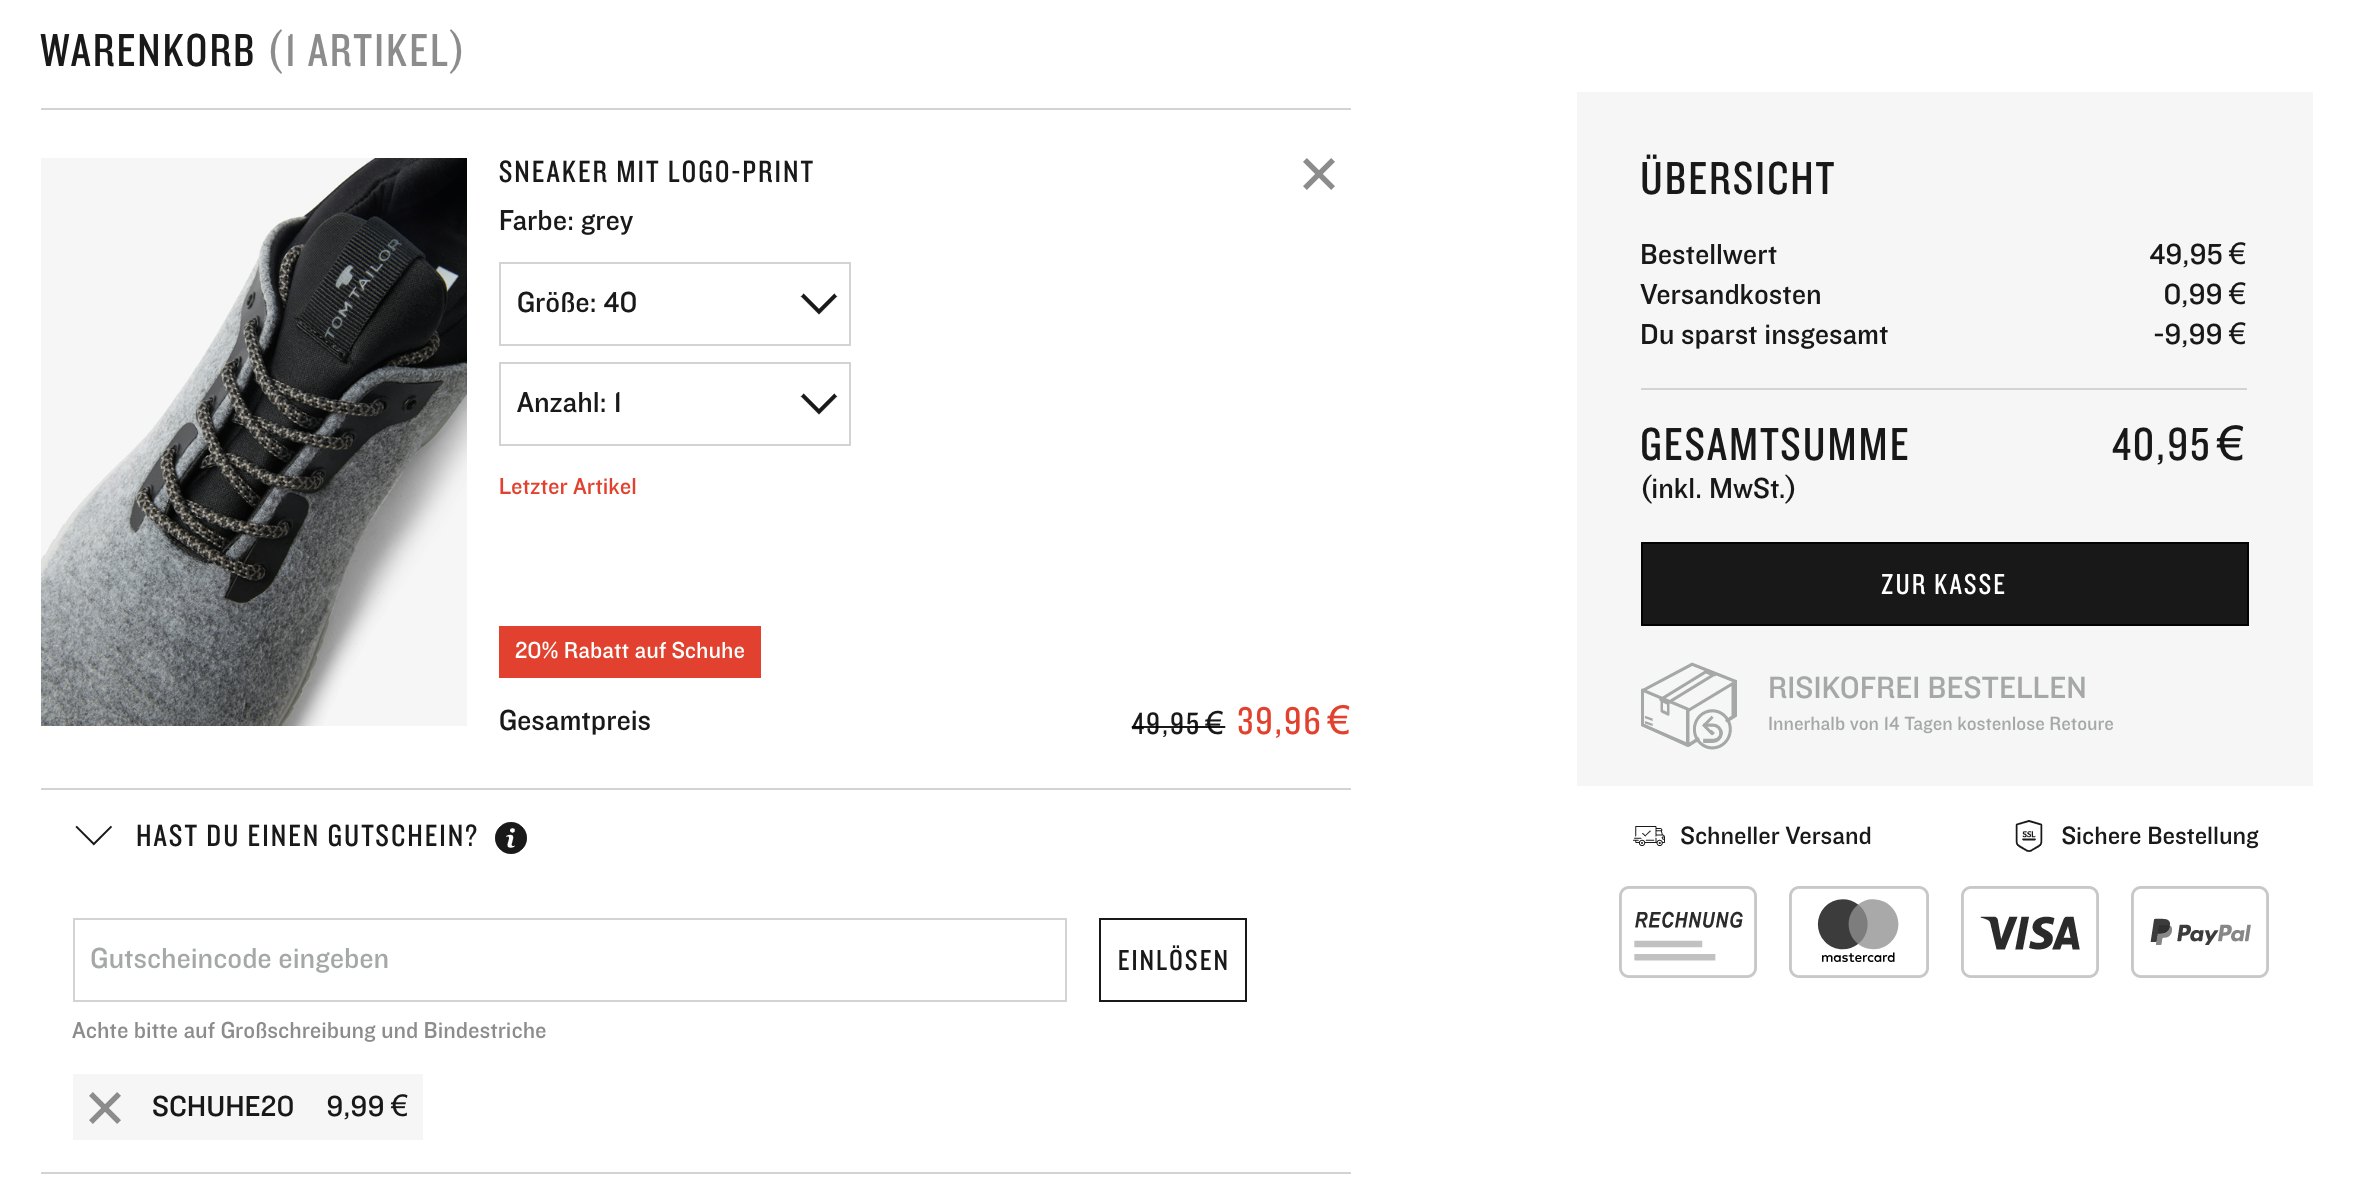Click the 20% Rabatt auf Schuhe badge
Screen dimensions: 2358x1199
(630, 652)
